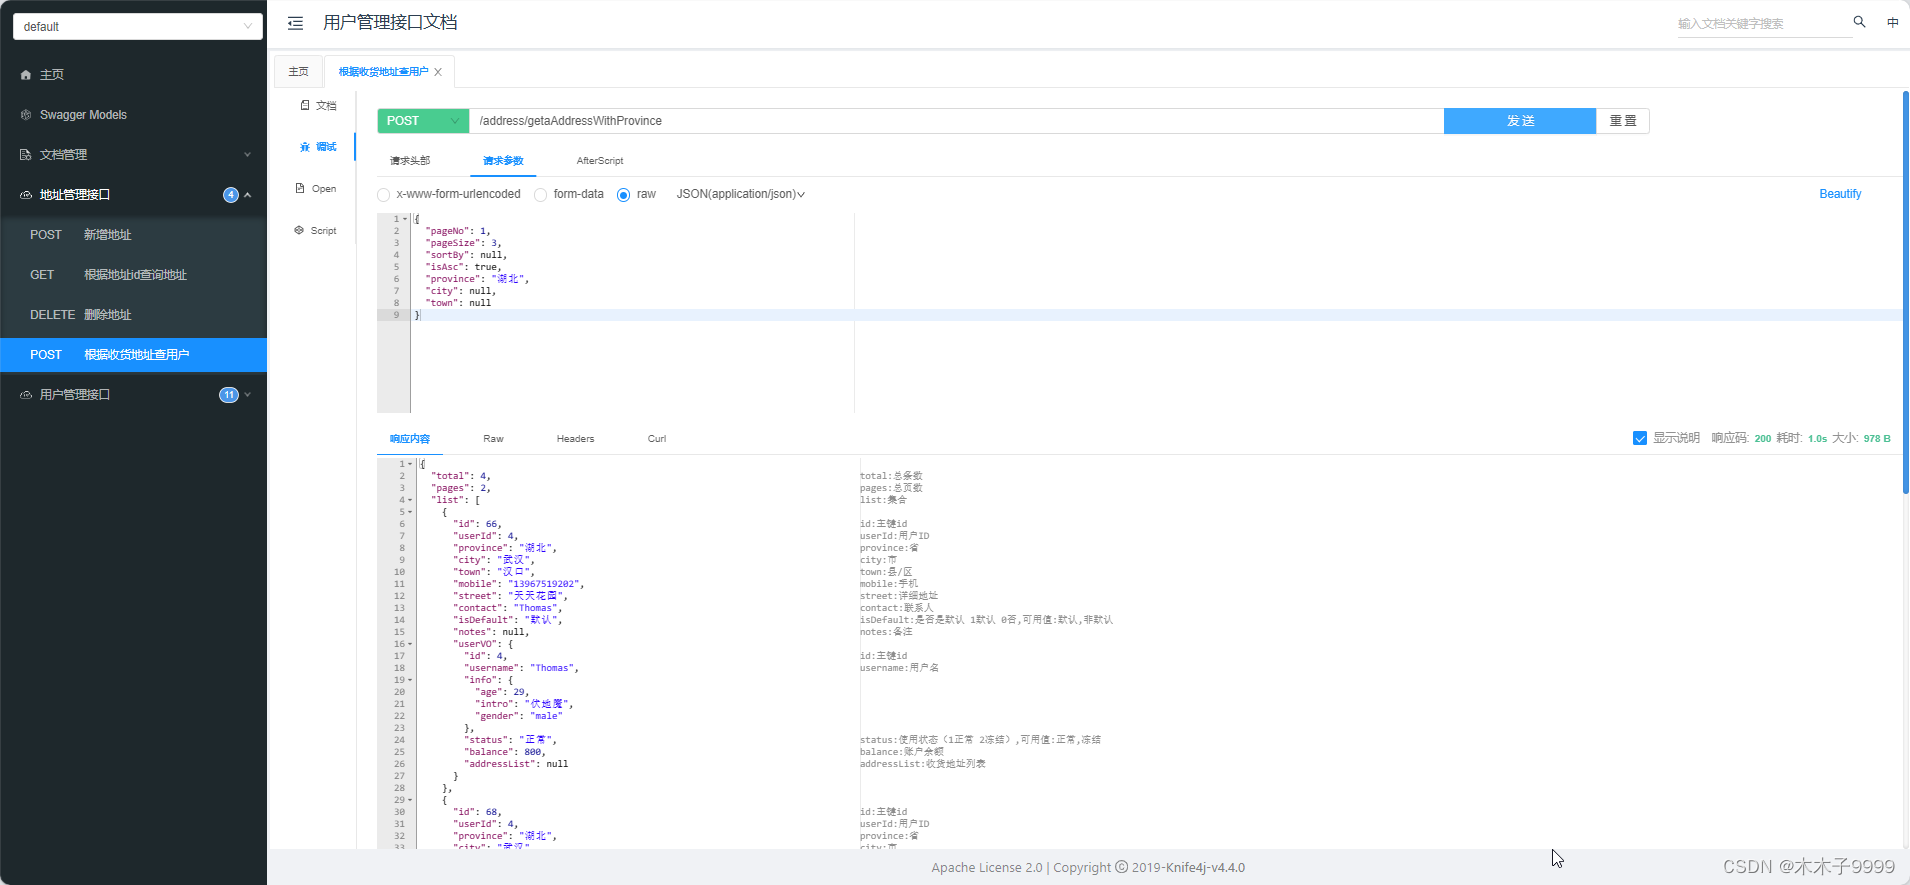Screen dimensions: 1910x885
Task: Click the Beautify link
Action: pos(1840,194)
